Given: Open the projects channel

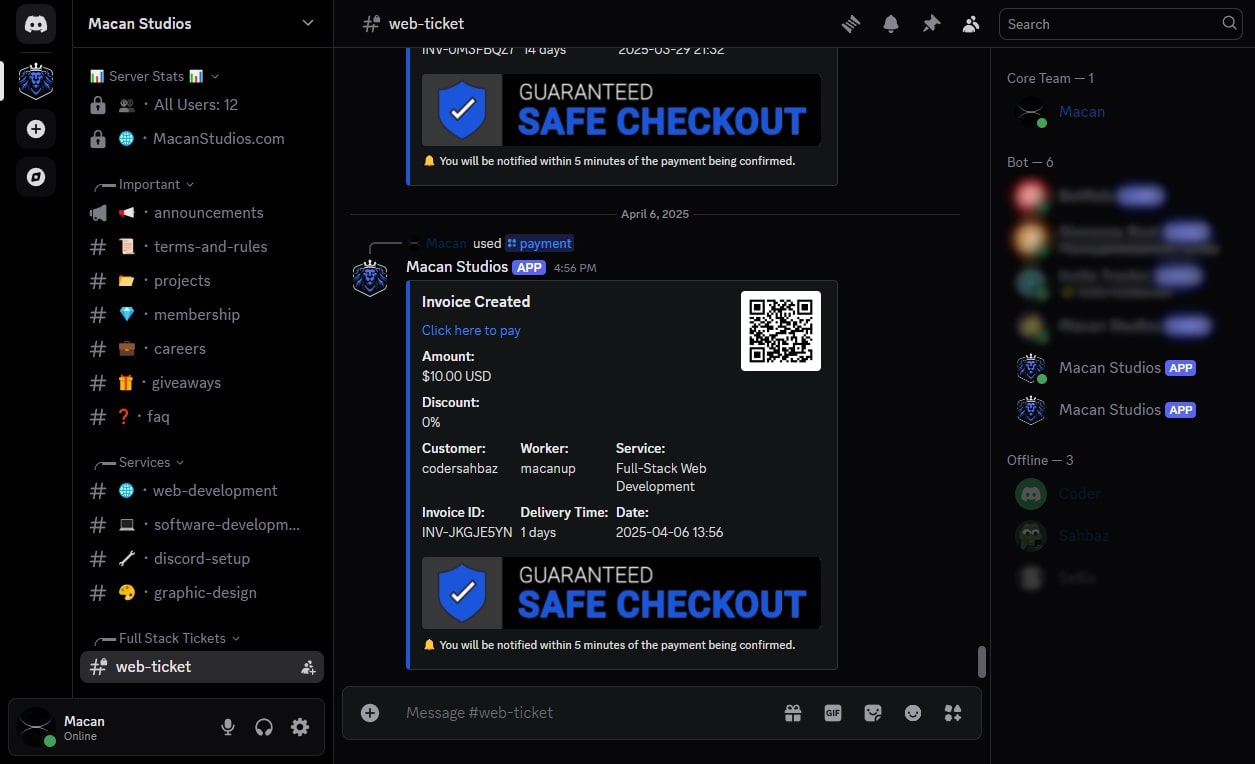Looking at the screenshot, I should click(x=202, y=281).
